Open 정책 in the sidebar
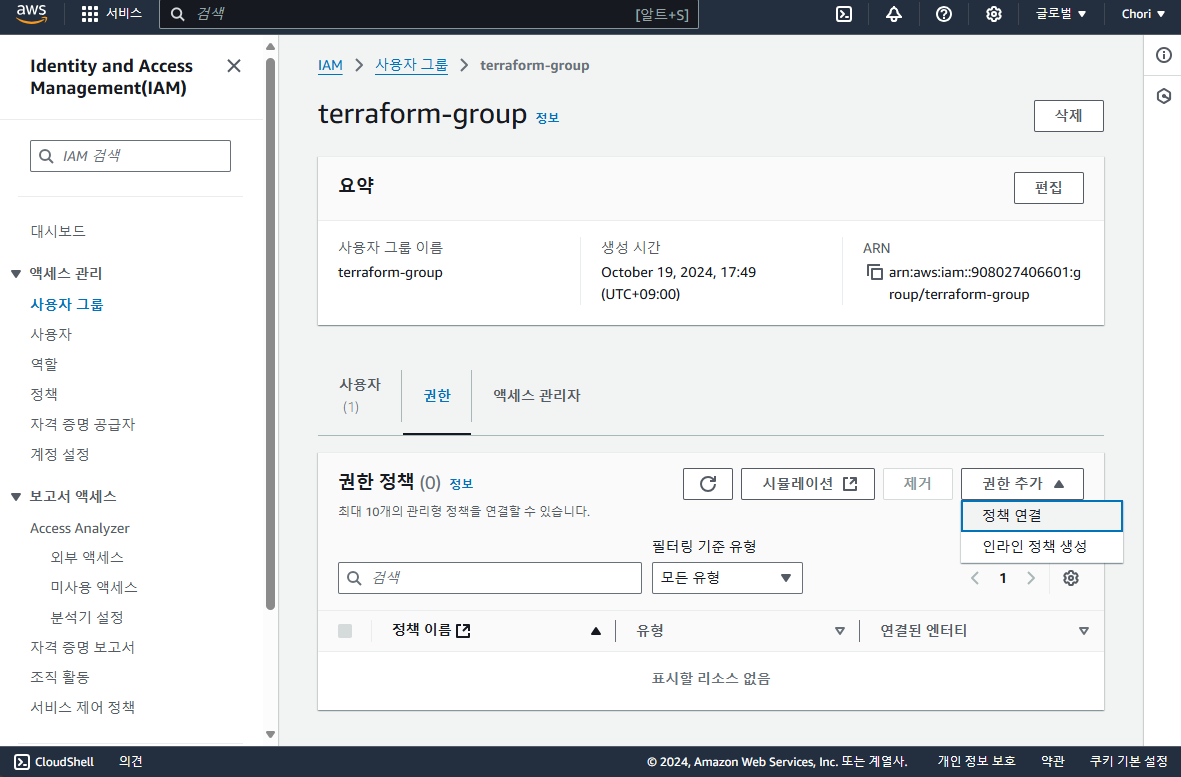This screenshot has width=1181, height=777. [x=44, y=395]
